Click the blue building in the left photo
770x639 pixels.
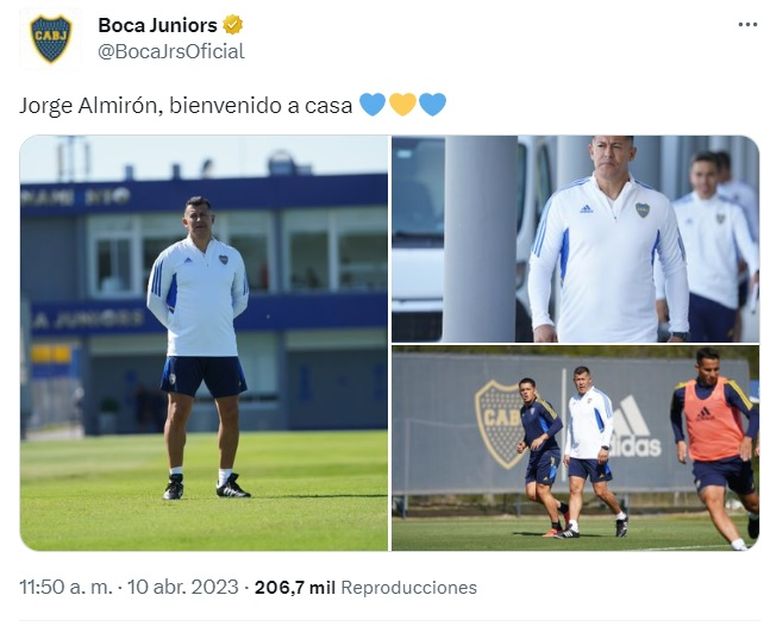tap(204, 300)
